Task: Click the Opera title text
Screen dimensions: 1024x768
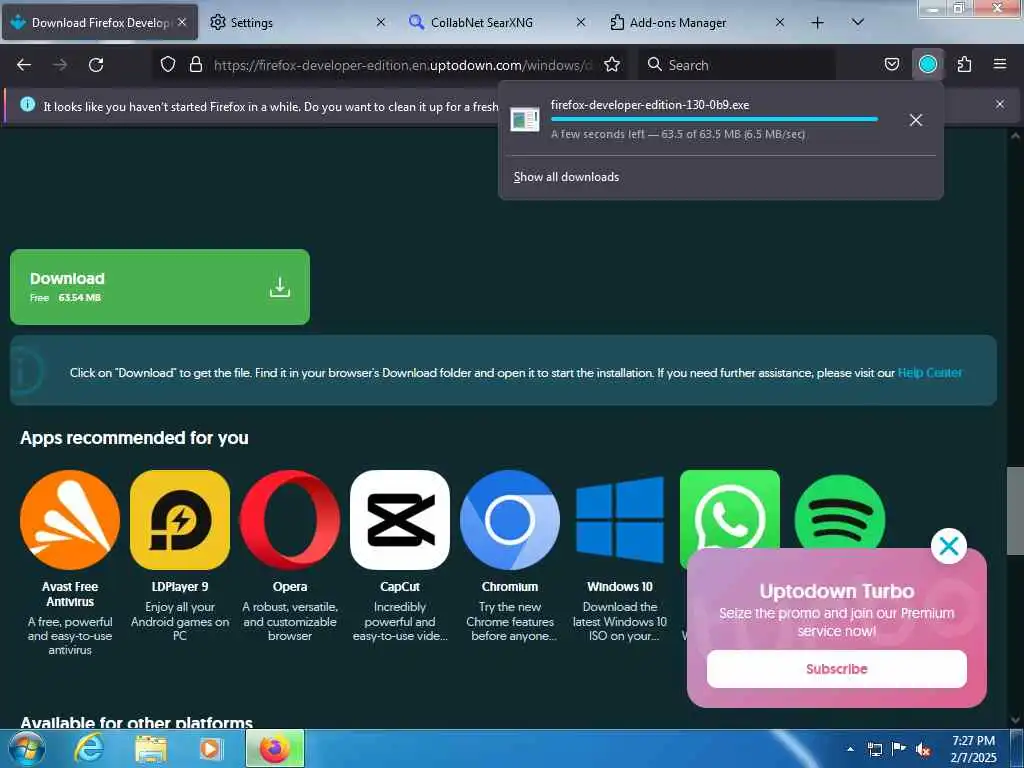Action: pos(290,587)
